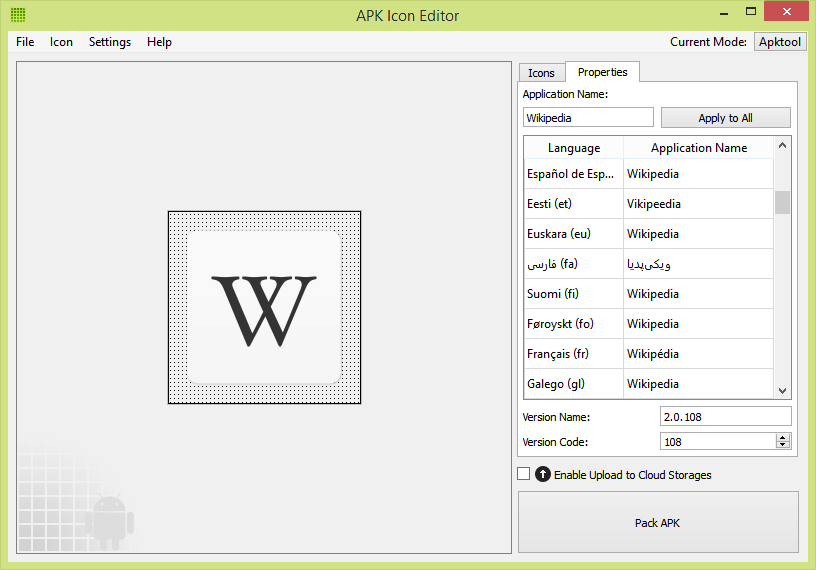Image resolution: width=816 pixels, height=570 pixels.
Task: Click the Wikipédia application name cell
Action: (699, 354)
